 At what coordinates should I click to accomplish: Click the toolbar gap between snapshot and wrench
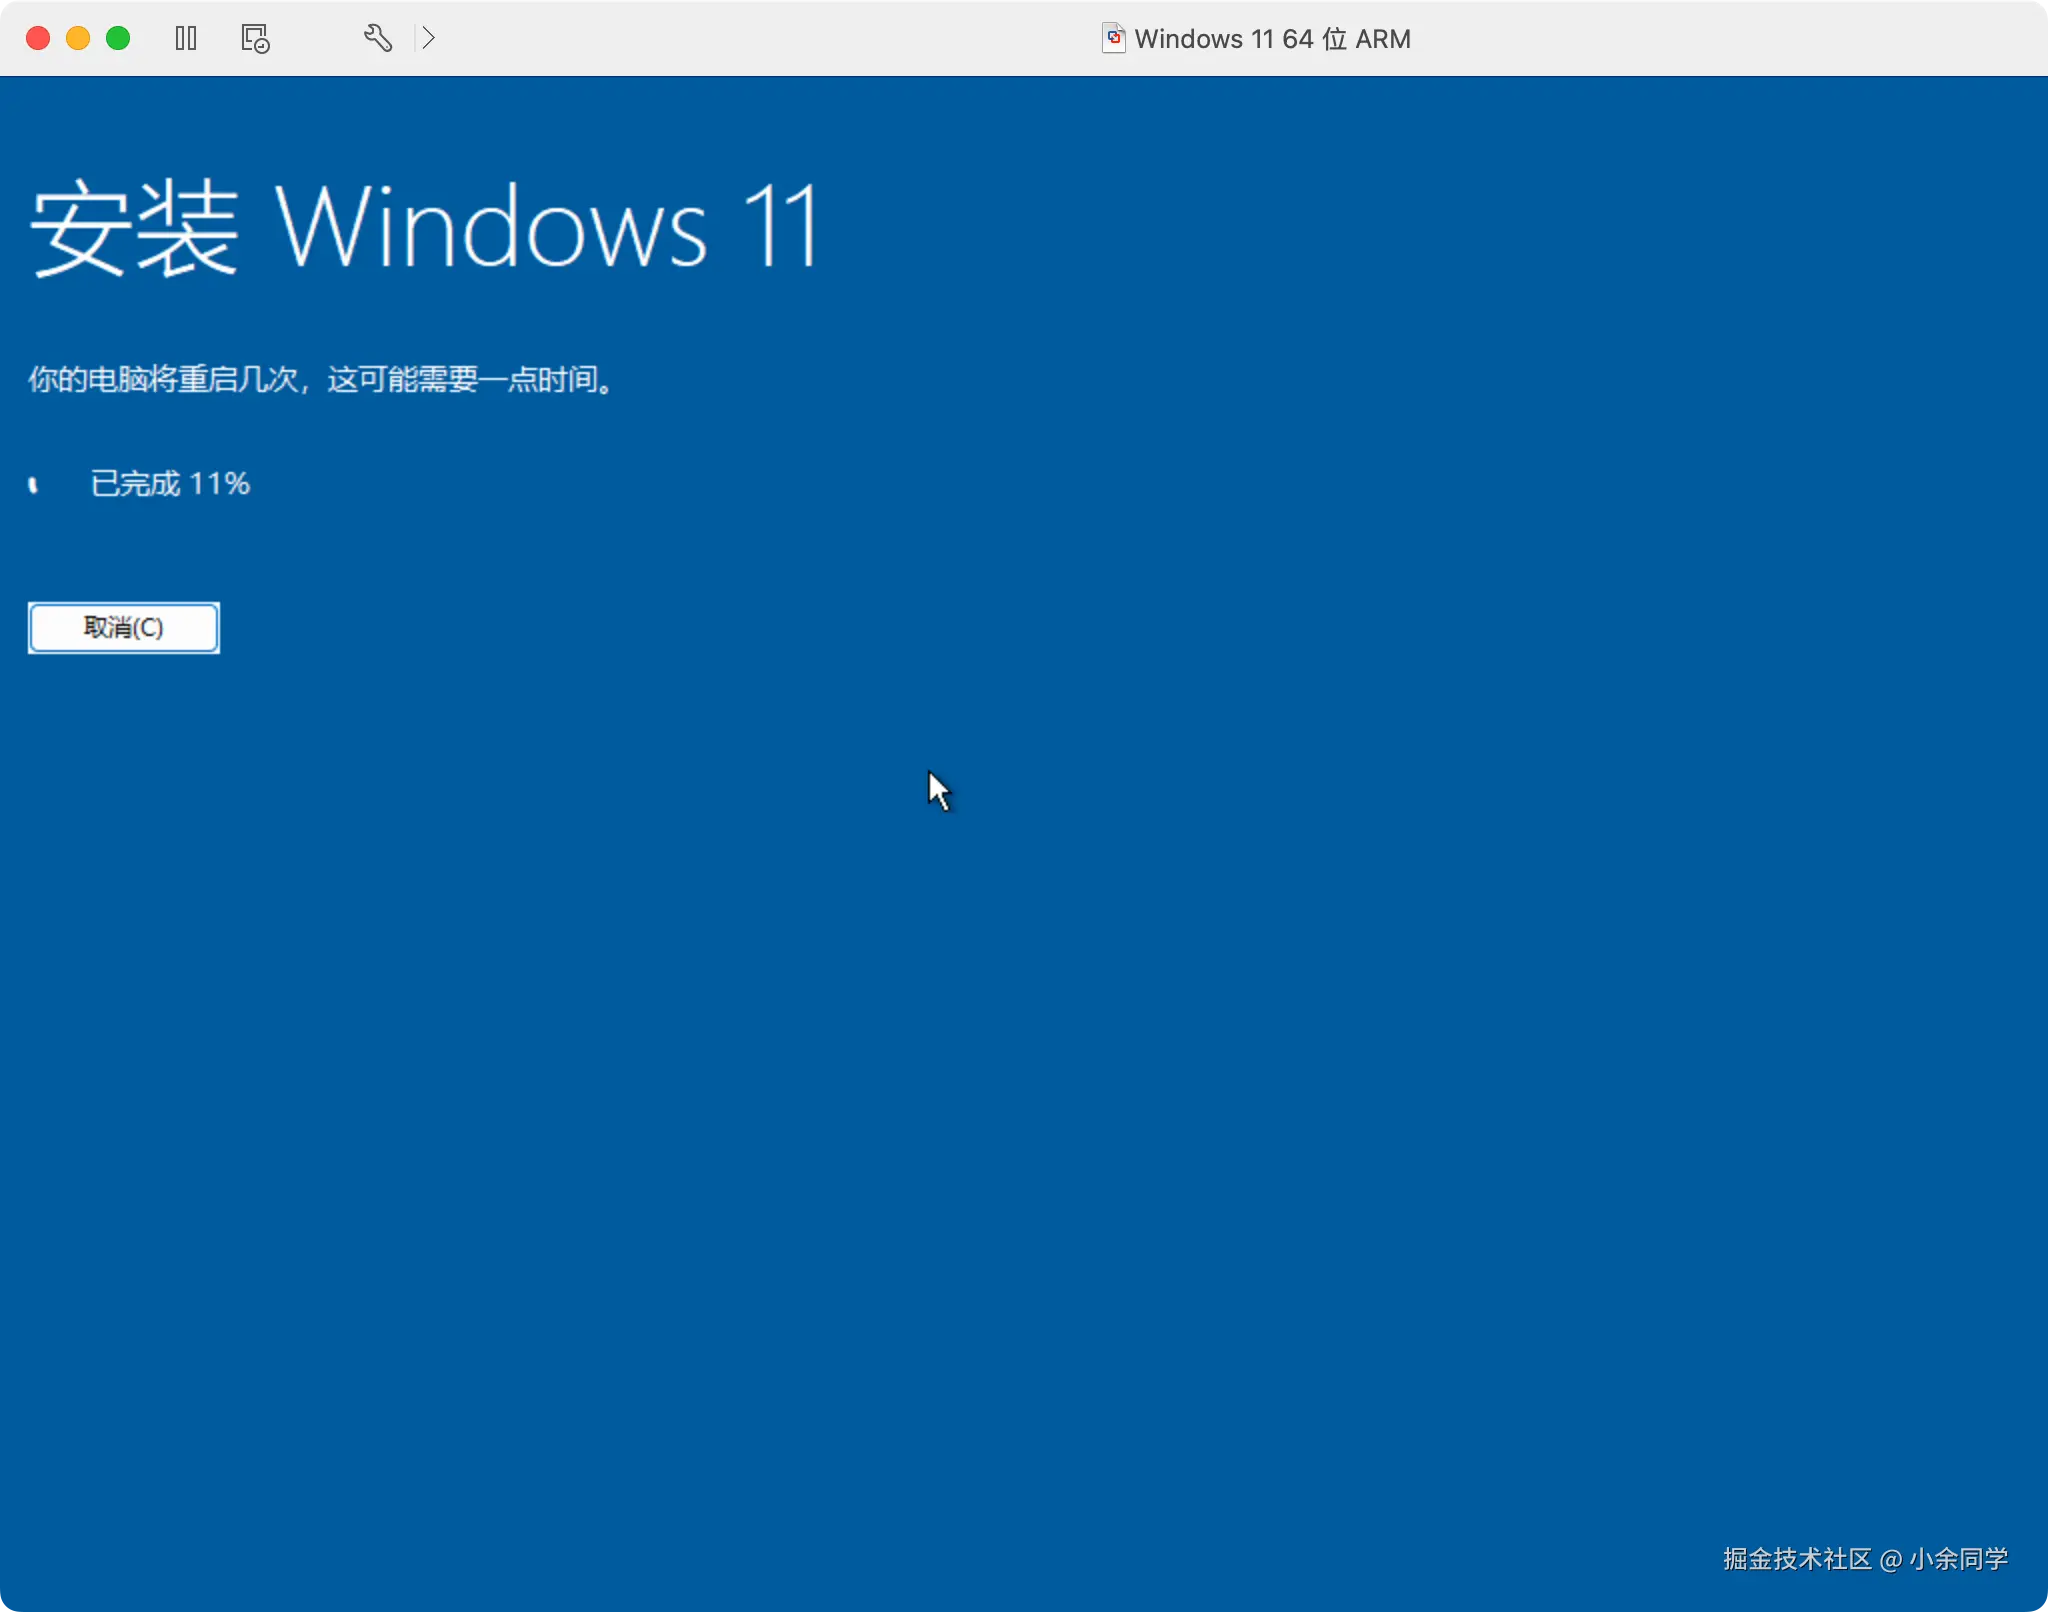315,38
